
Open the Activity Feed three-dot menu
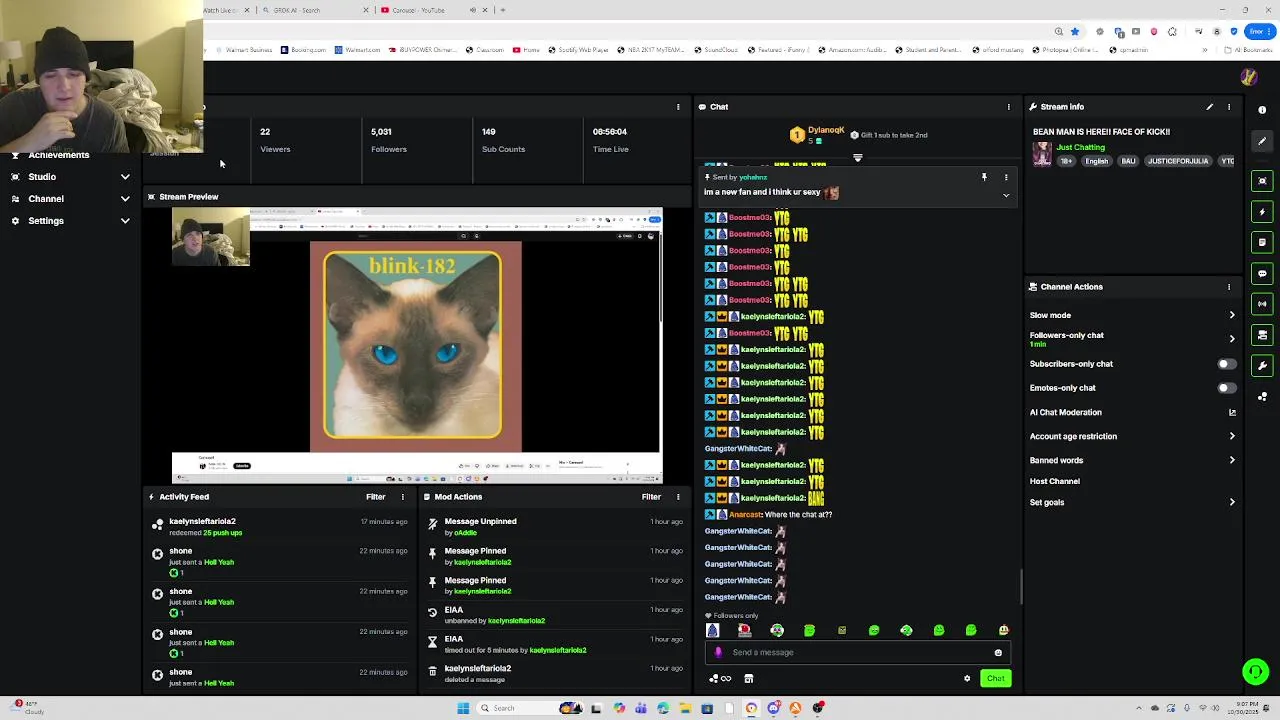(403, 497)
